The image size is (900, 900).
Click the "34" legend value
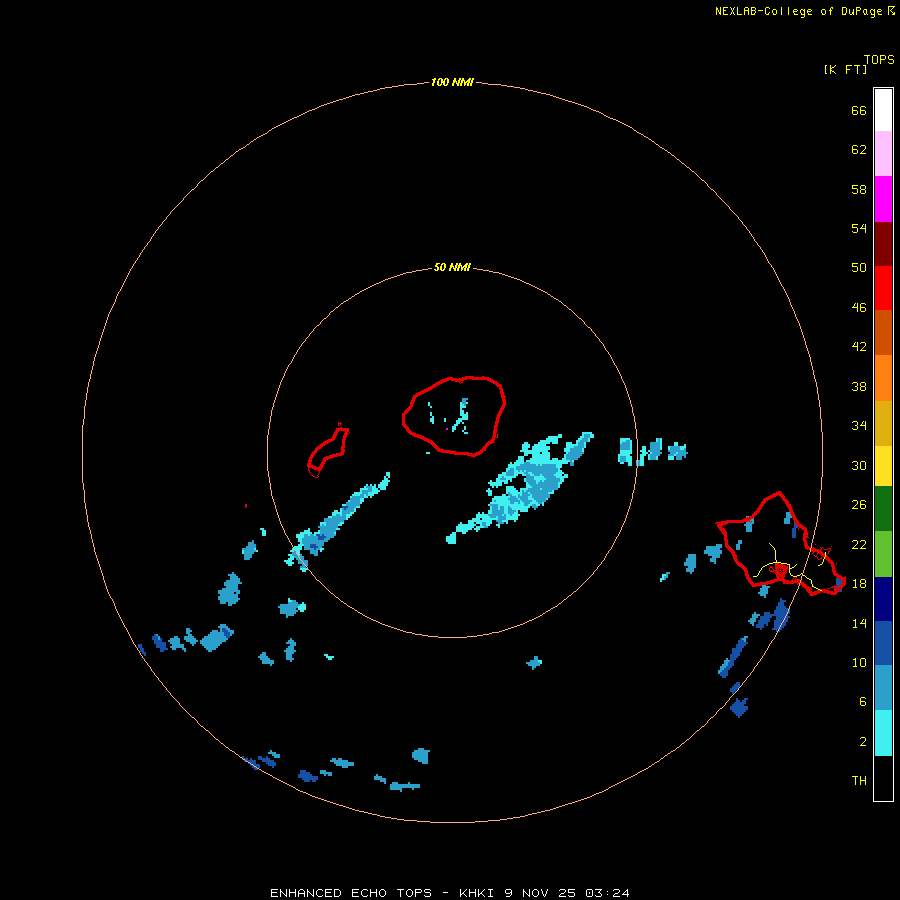coord(859,426)
